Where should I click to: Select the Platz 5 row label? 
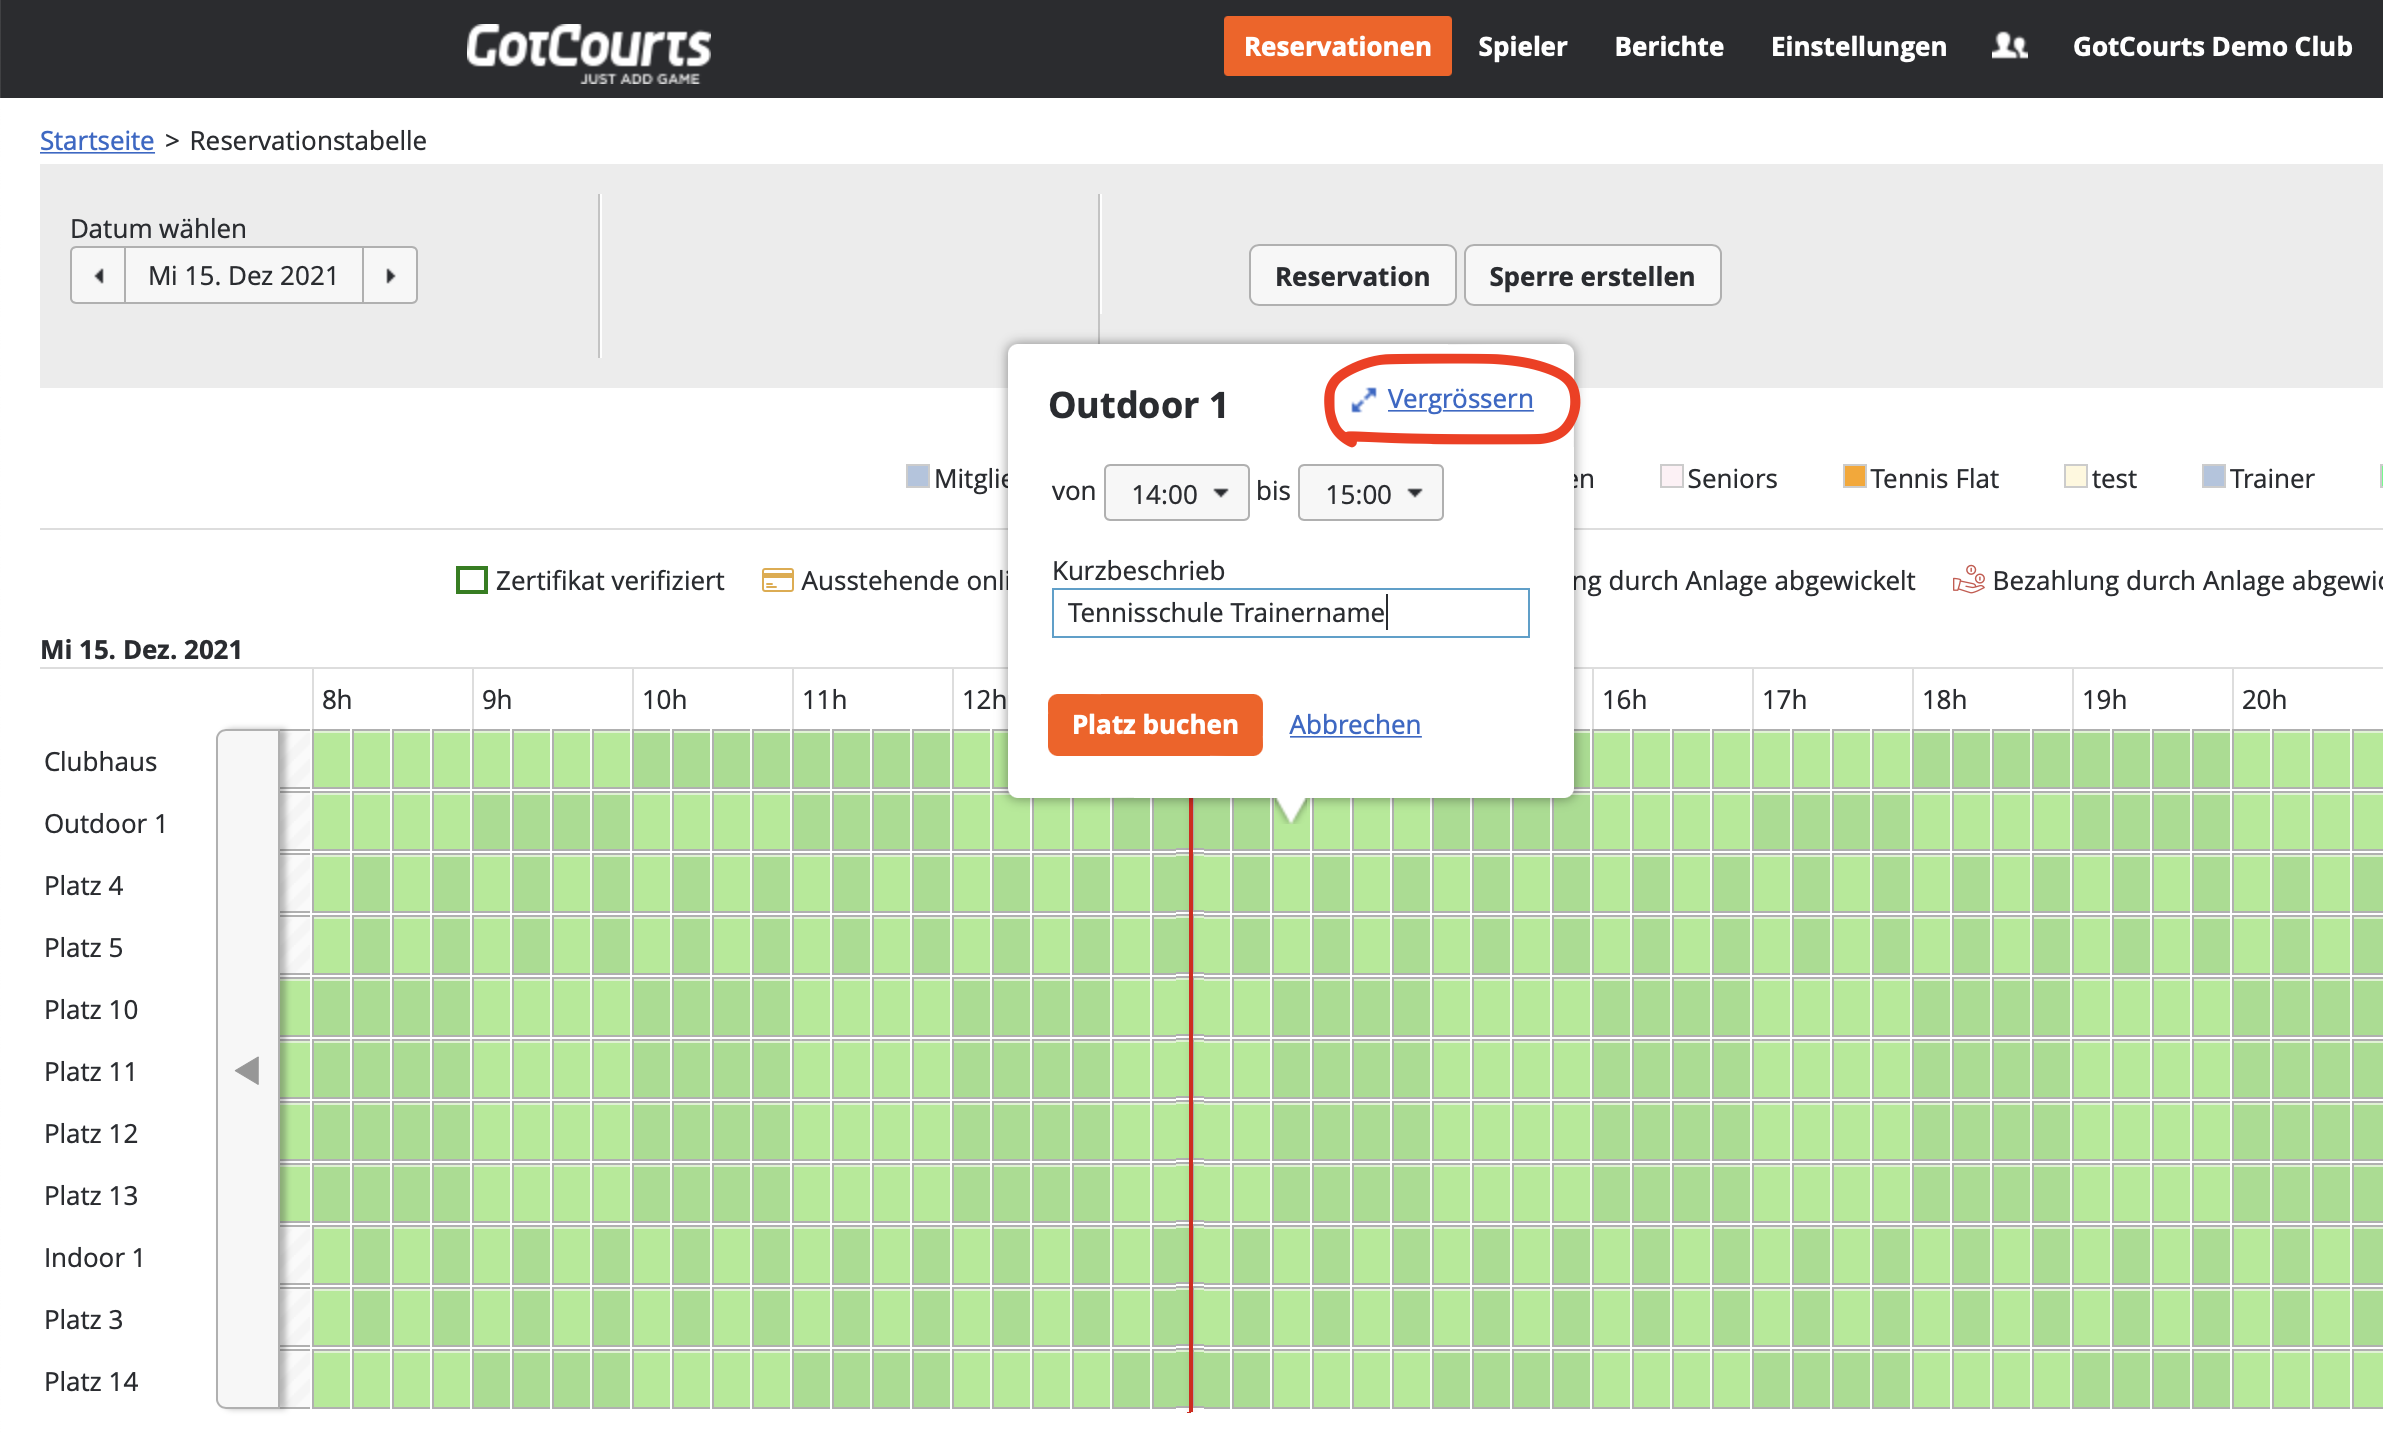(x=83, y=947)
